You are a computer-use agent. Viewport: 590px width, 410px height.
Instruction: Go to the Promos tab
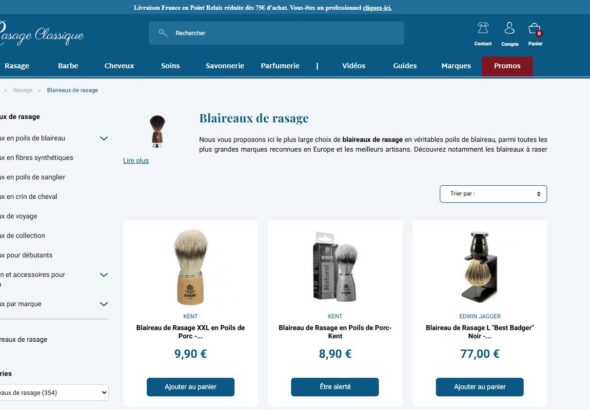pos(507,66)
